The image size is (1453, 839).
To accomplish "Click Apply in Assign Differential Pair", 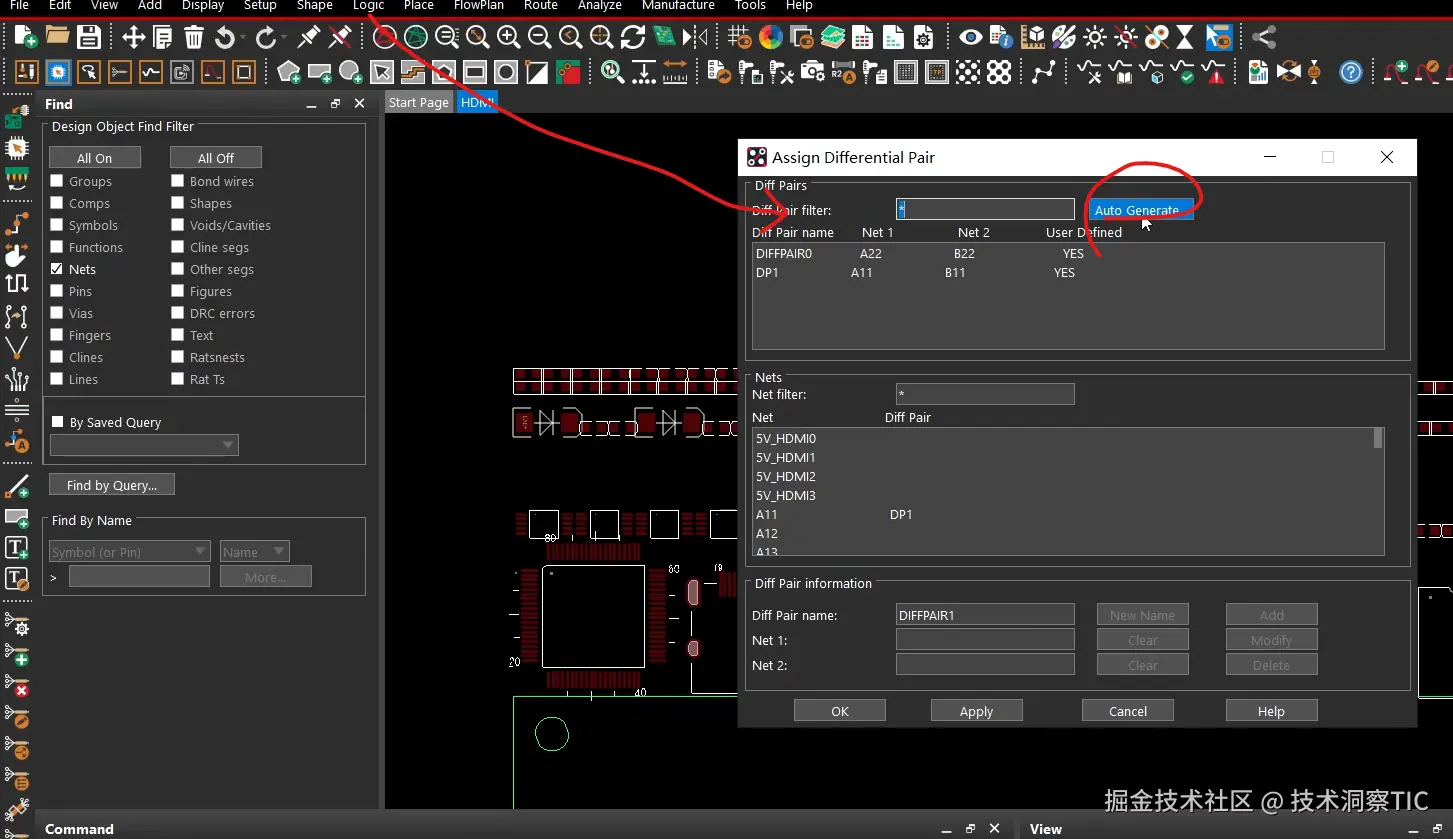I will coord(977,711).
